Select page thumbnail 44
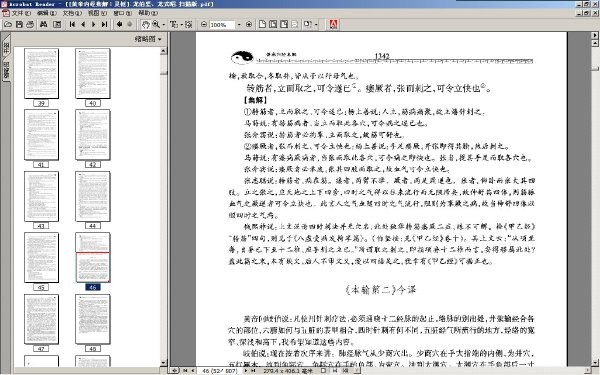Image resolution: width=600 pixels, height=375 pixels. pyautogui.click(x=93, y=196)
